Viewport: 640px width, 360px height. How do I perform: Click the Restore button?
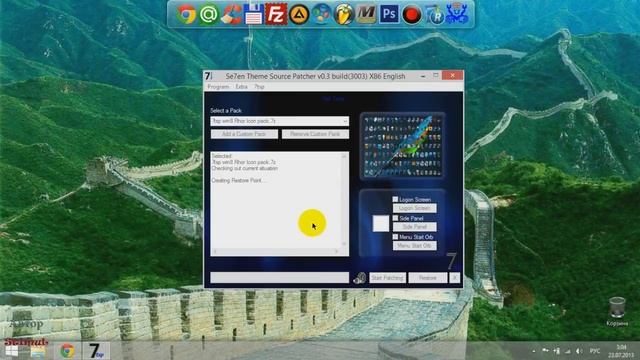tap(427, 278)
